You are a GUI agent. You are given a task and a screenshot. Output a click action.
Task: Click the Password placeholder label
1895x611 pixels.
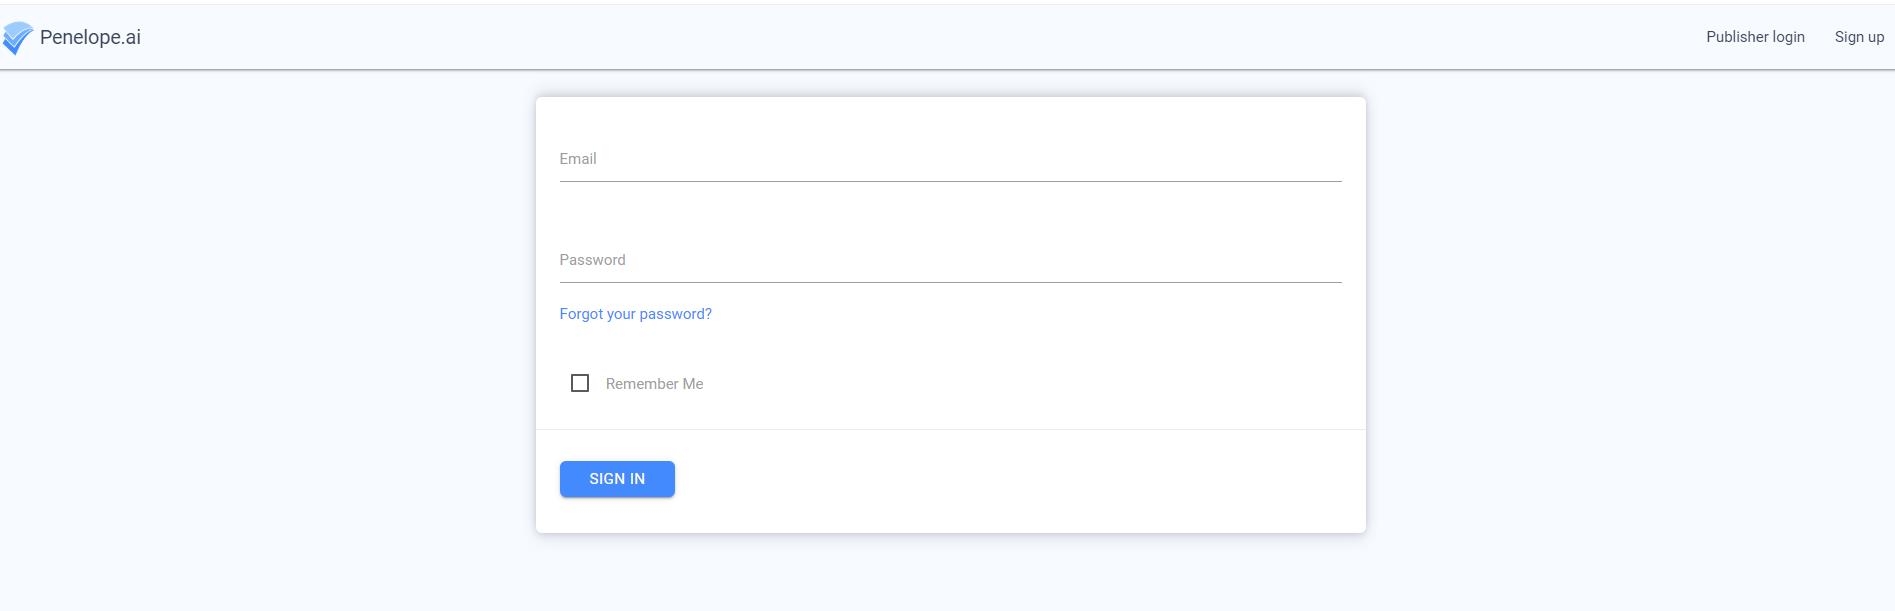coord(592,260)
